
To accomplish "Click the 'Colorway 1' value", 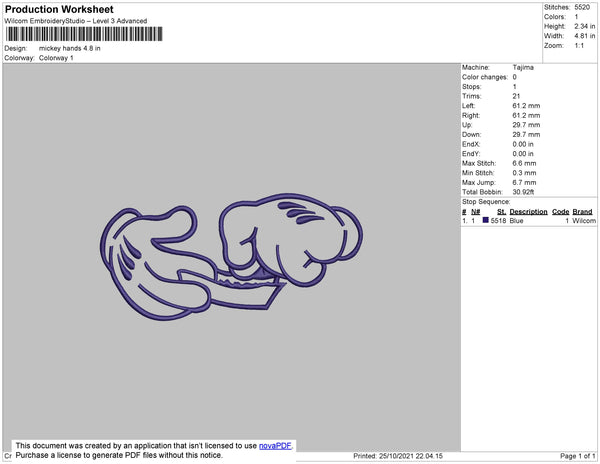I will pos(56,58).
